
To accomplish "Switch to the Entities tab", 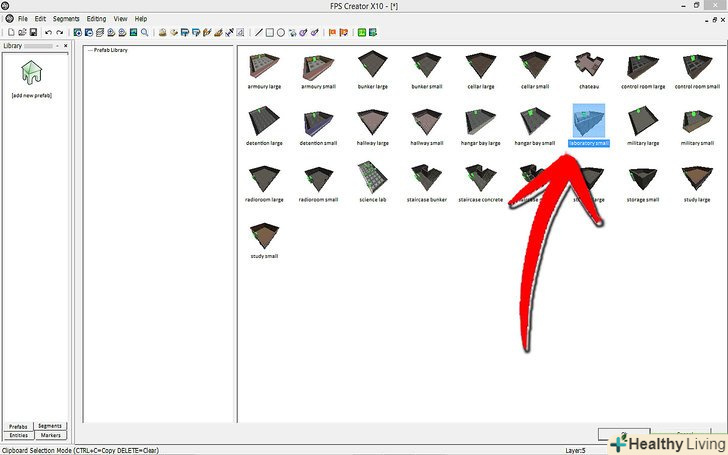I will click(19, 436).
